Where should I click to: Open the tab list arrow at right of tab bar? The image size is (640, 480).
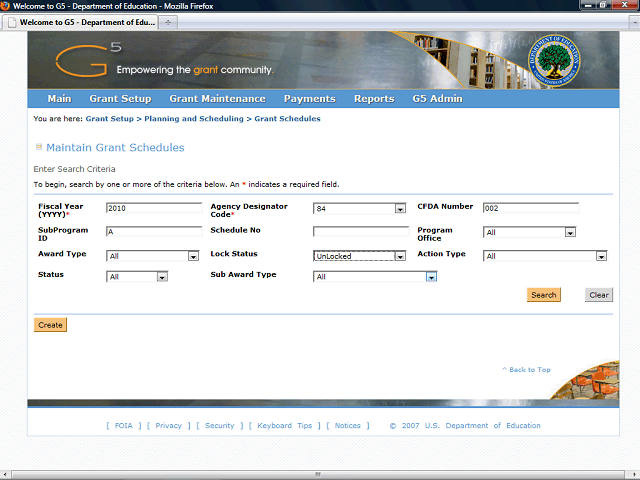(635, 23)
